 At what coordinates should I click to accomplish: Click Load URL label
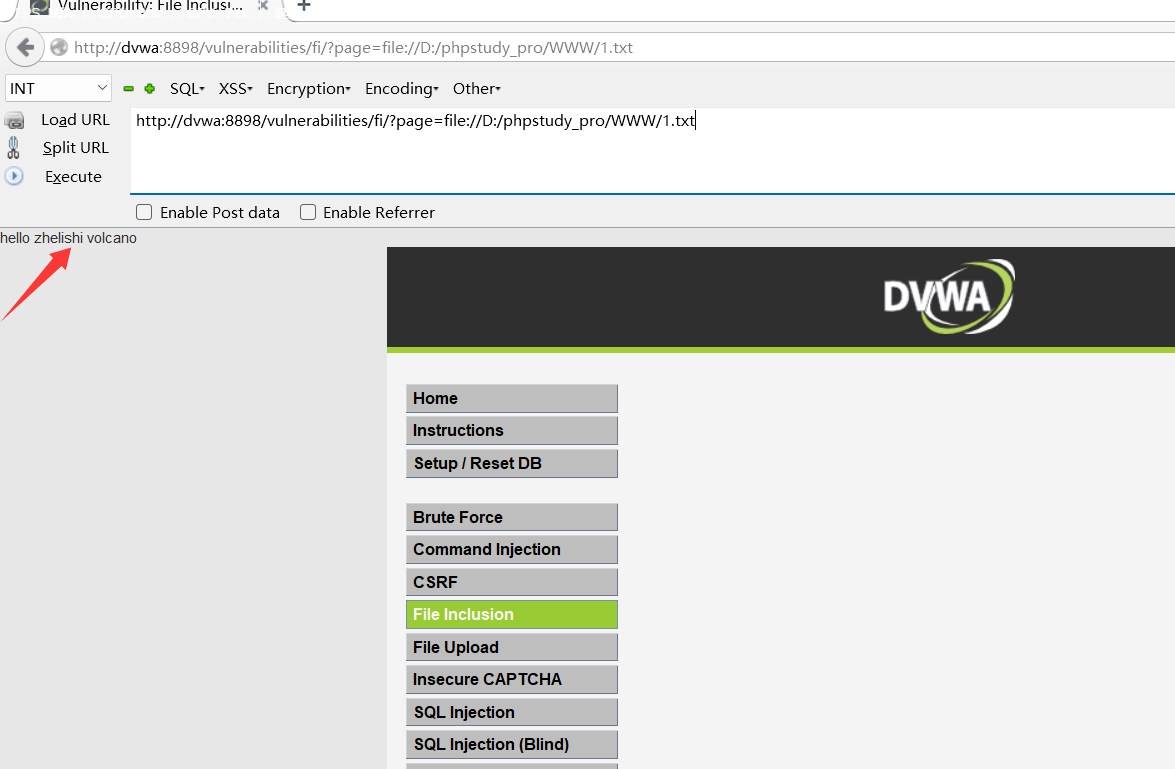coord(75,120)
